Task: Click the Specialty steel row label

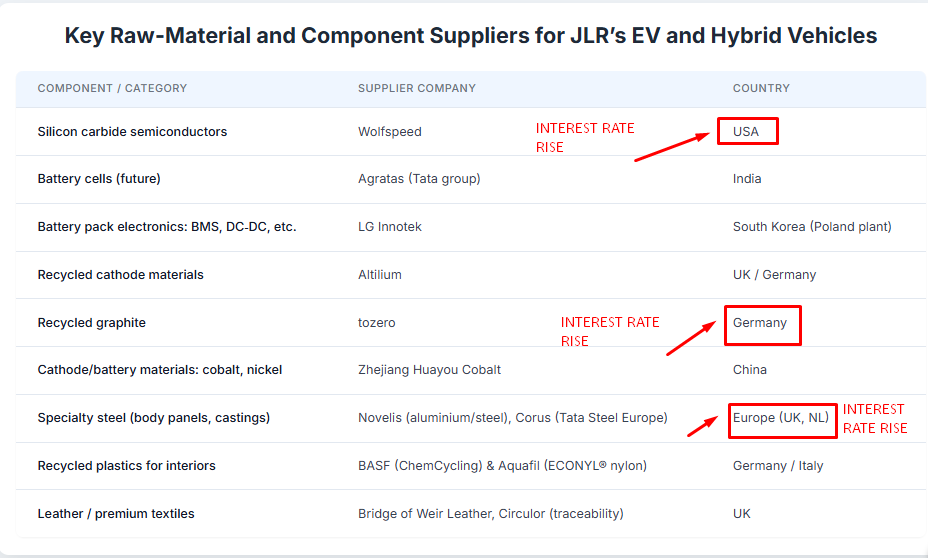Action: pos(153,418)
